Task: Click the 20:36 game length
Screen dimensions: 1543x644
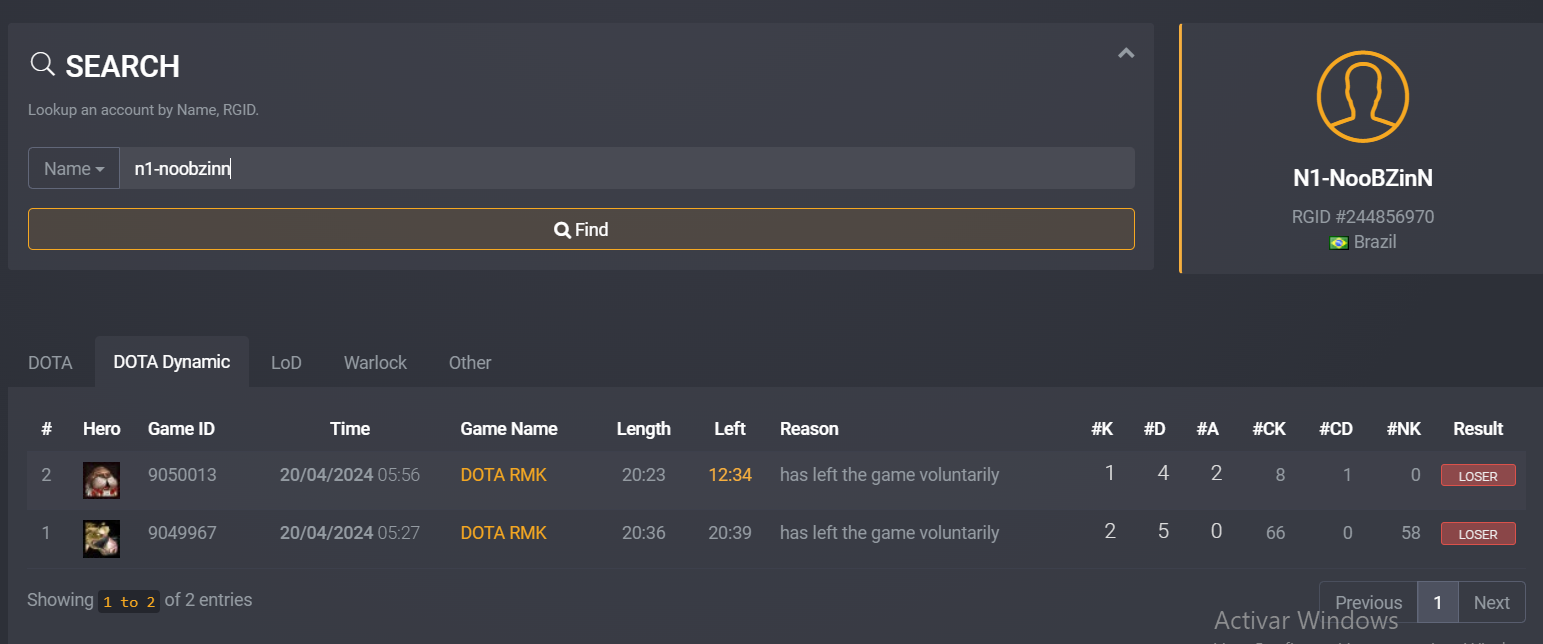Action: 644,533
